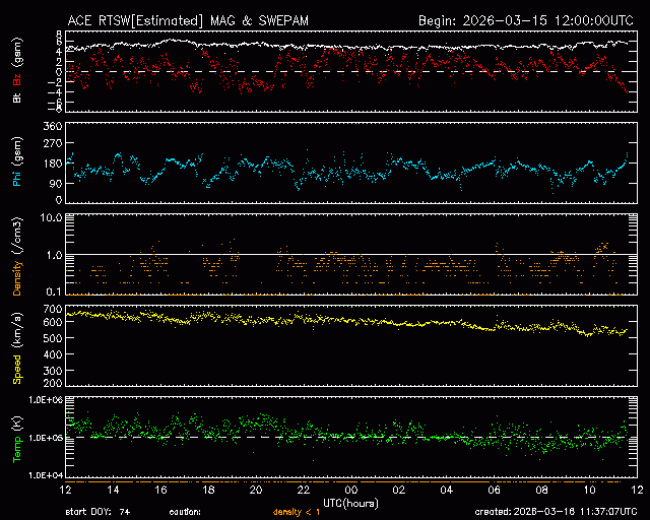Click the '200' speed axis tick
Viewport: 650px width, 520px height.
pos(53,382)
